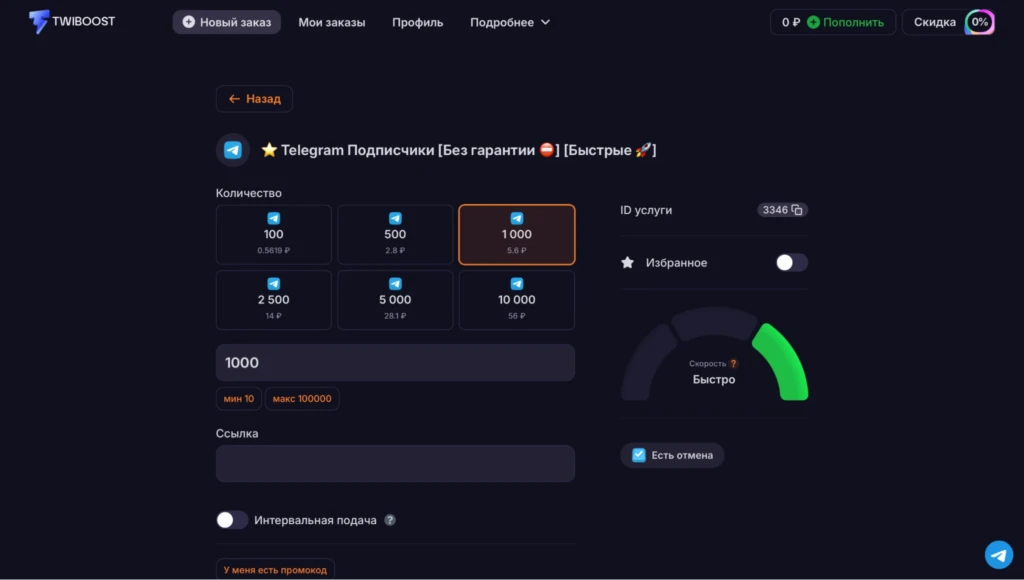
Task: Toggle the Избранное favorite switch
Action: click(792, 263)
